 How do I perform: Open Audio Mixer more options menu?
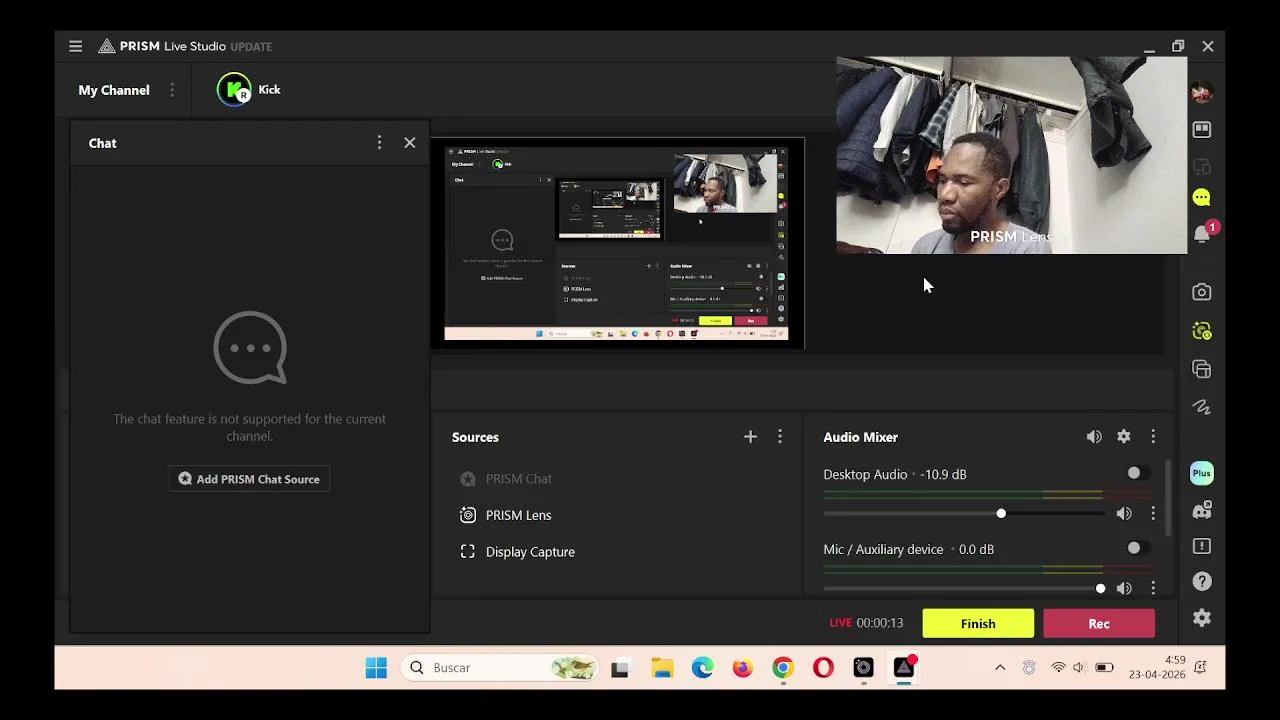pyautogui.click(x=1153, y=437)
